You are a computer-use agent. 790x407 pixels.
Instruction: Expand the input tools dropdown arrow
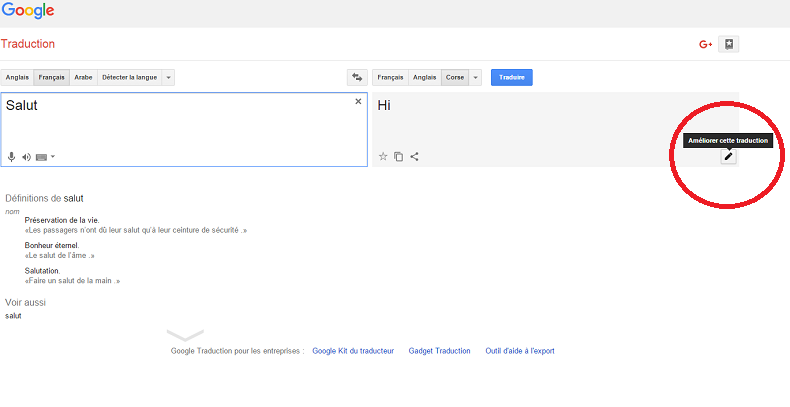pos(53,157)
